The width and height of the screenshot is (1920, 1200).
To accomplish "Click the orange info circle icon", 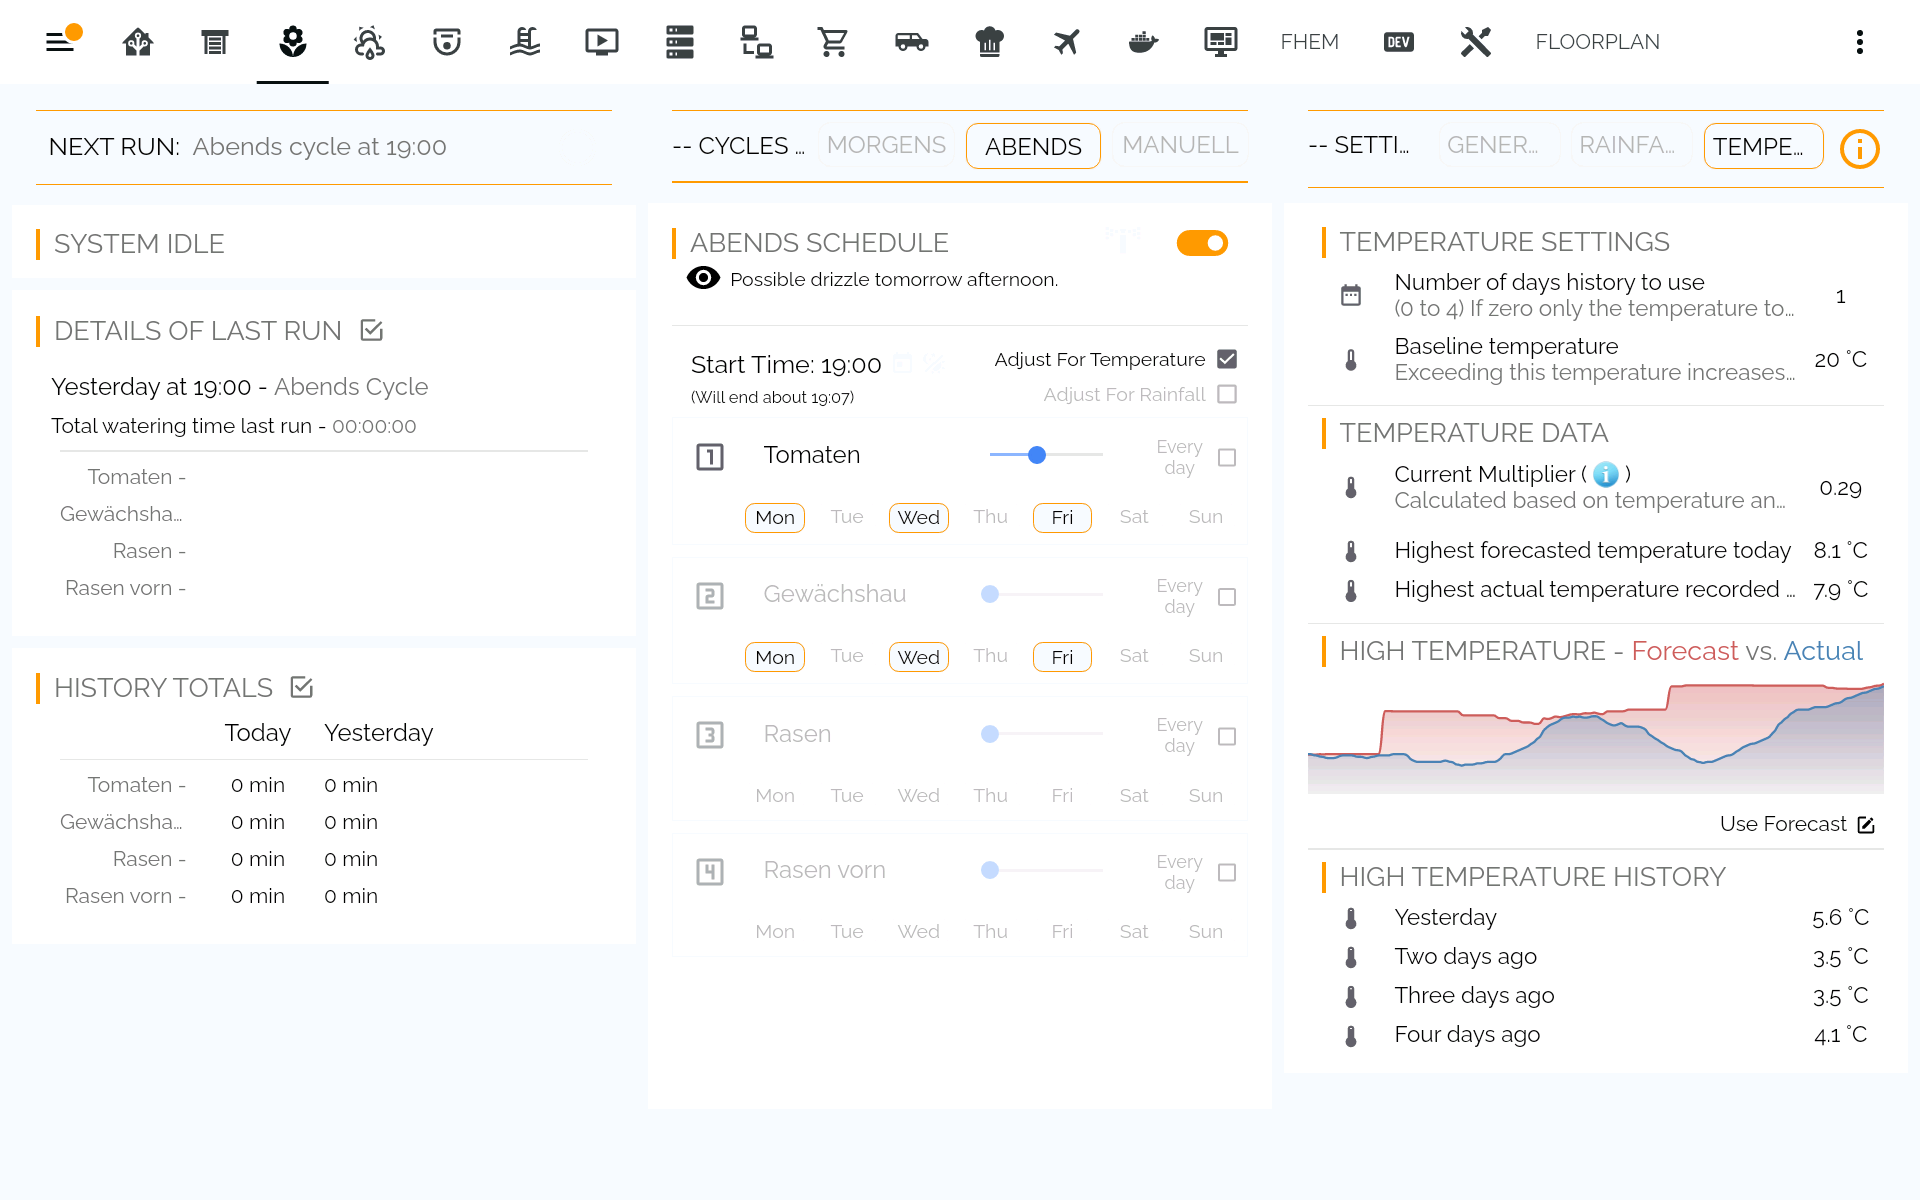I will (x=1859, y=149).
